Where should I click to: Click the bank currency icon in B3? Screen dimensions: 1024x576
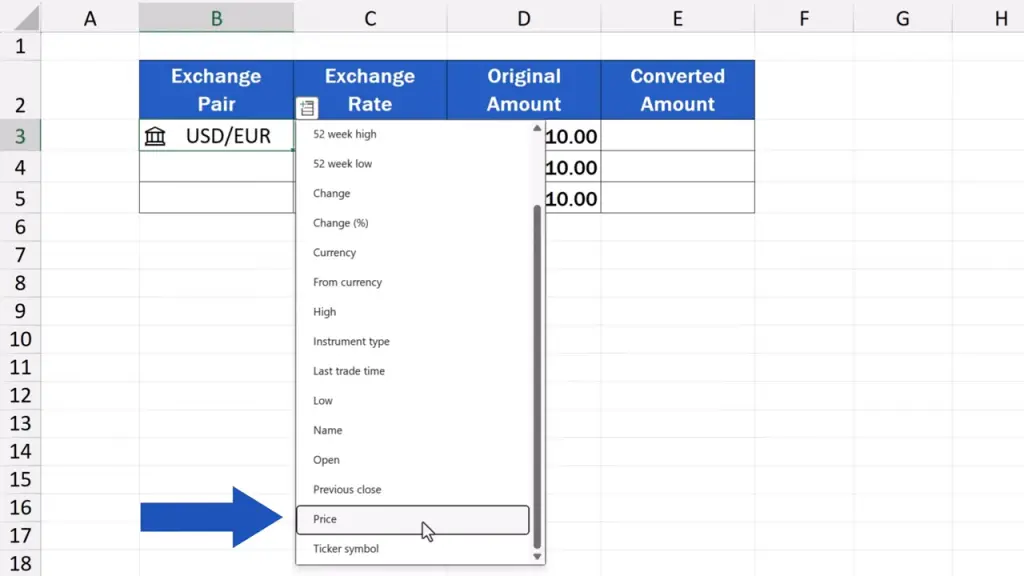click(x=155, y=136)
